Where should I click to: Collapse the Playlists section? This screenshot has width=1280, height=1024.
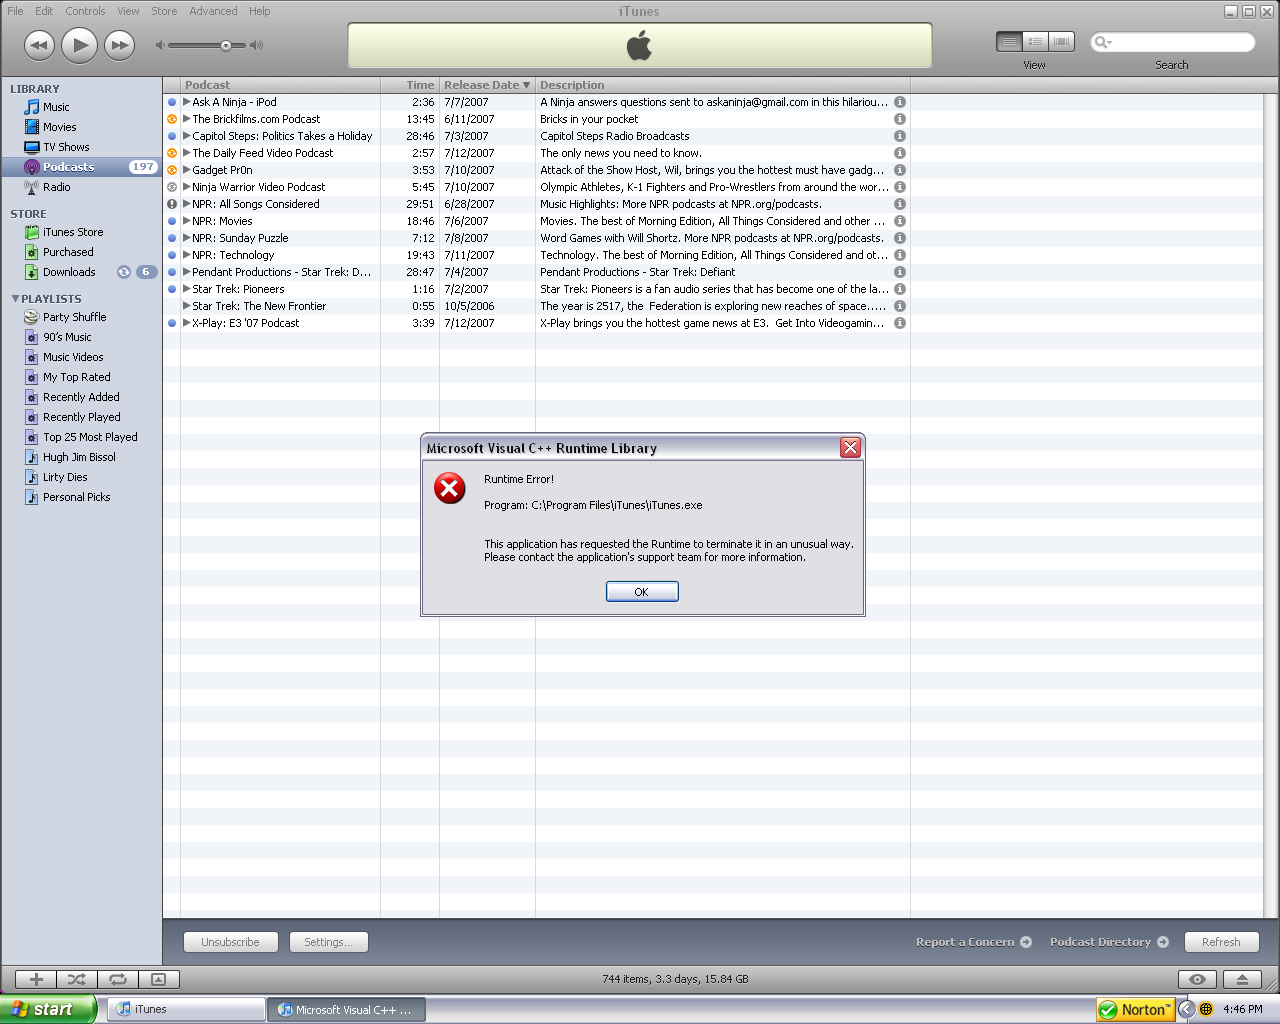(15, 298)
